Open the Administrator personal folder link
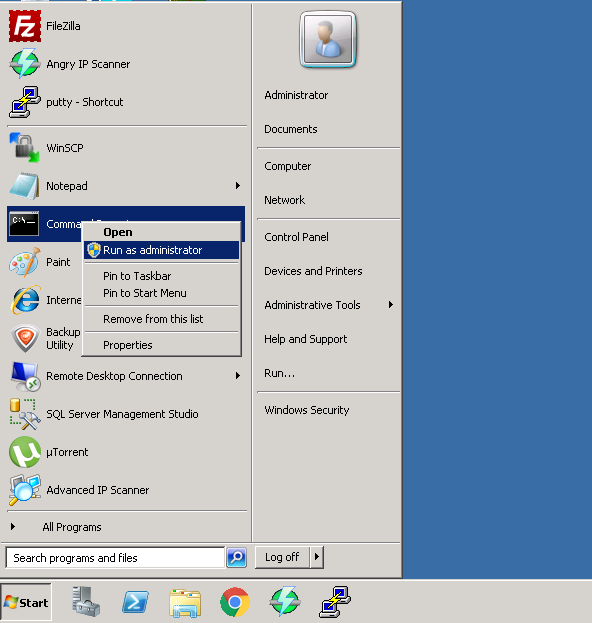Screen dimensions: 592x623 (x=296, y=95)
